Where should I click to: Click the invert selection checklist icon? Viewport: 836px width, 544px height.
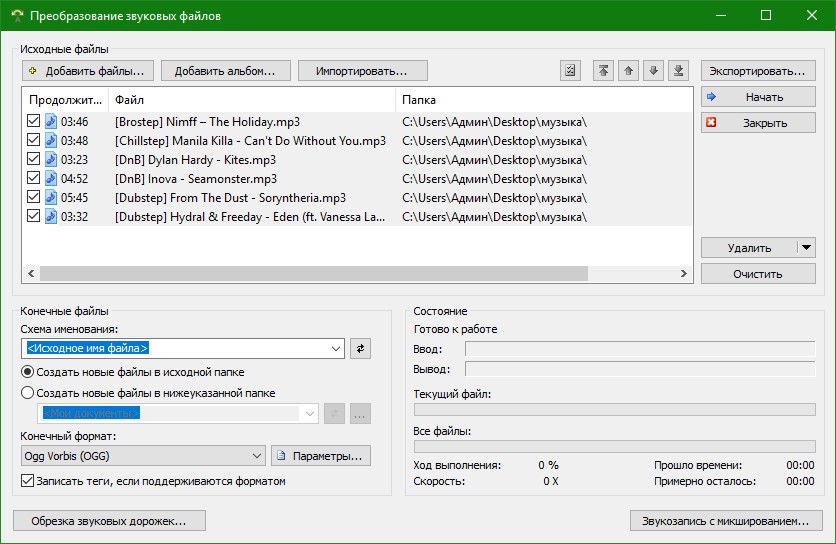click(x=570, y=70)
